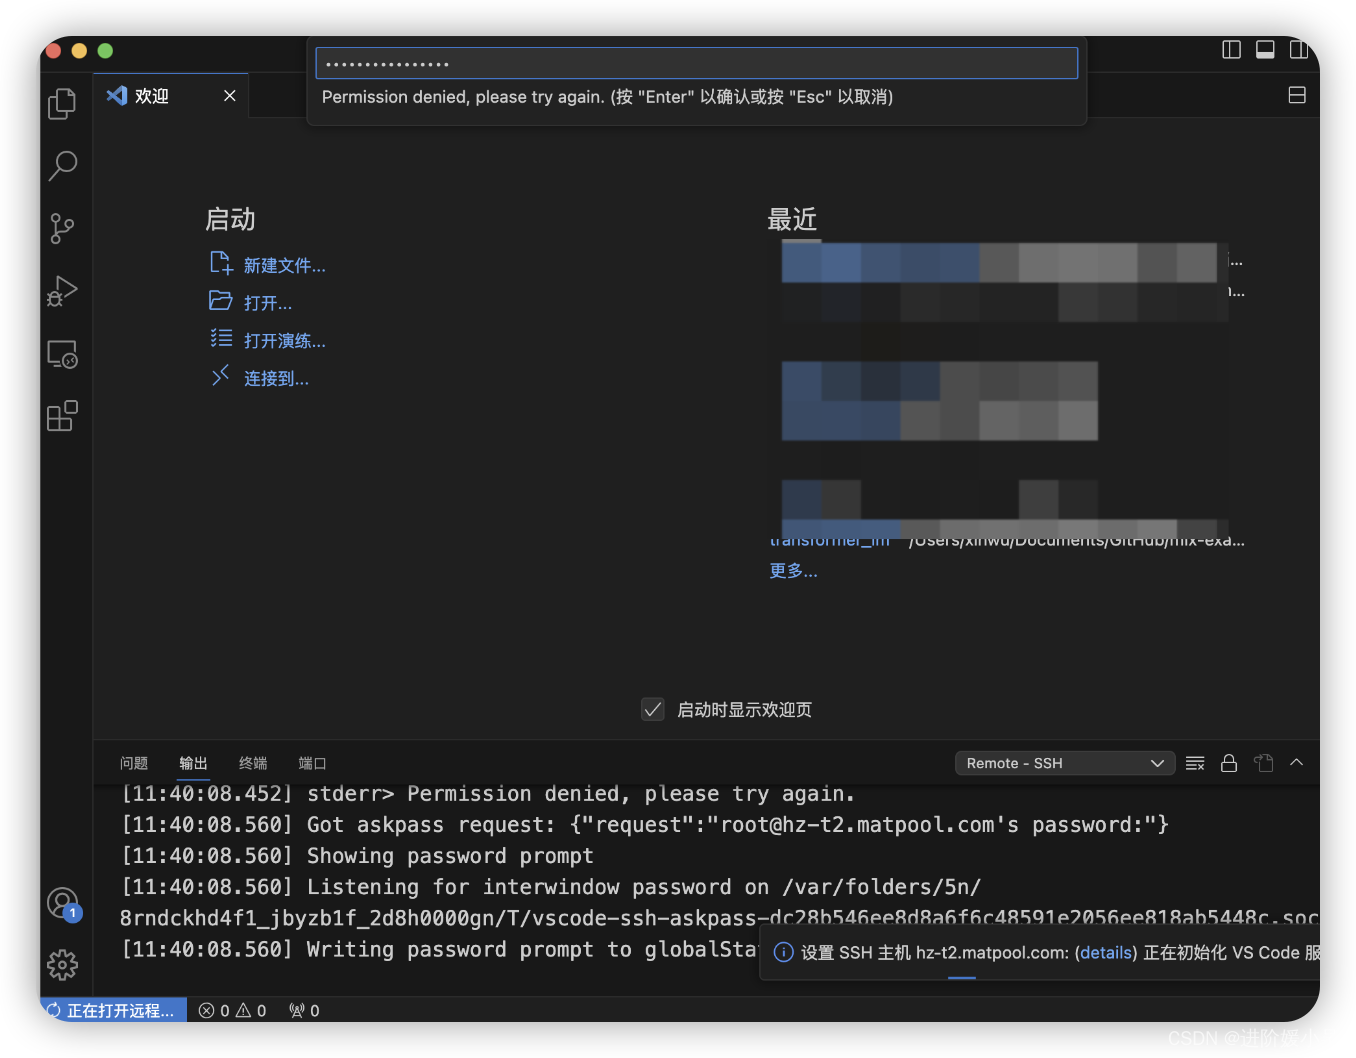Click the remote icon beside 连接到

(x=221, y=376)
